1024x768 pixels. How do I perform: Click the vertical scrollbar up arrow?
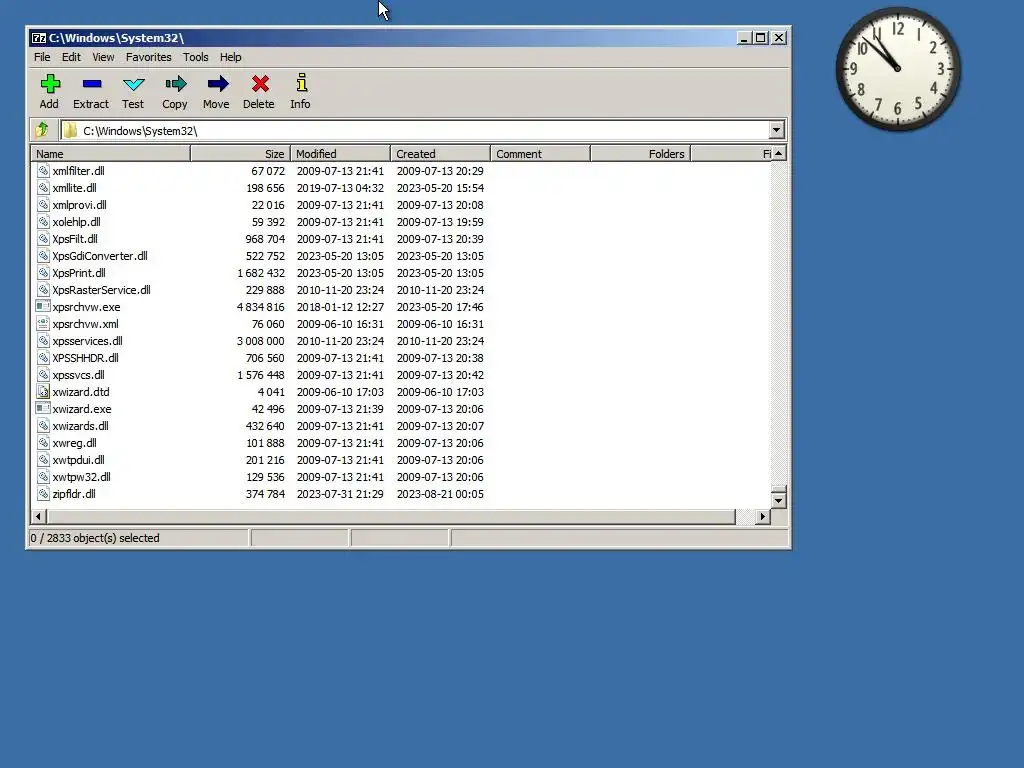click(778, 153)
